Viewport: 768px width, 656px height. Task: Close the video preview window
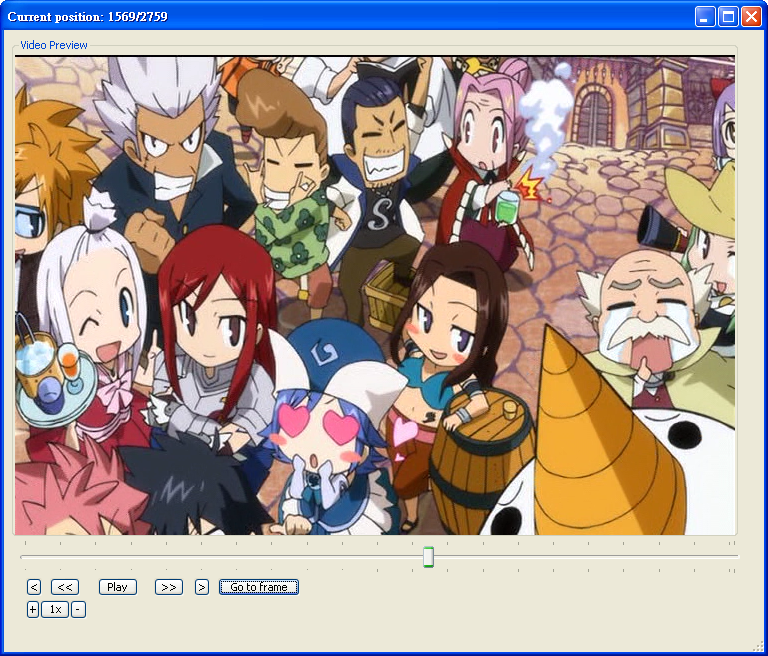[751, 17]
